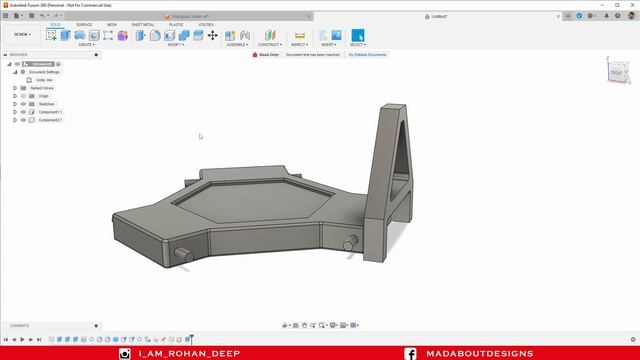Jump to the timeline beginning
This screenshot has height=360, width=640.
6,339
